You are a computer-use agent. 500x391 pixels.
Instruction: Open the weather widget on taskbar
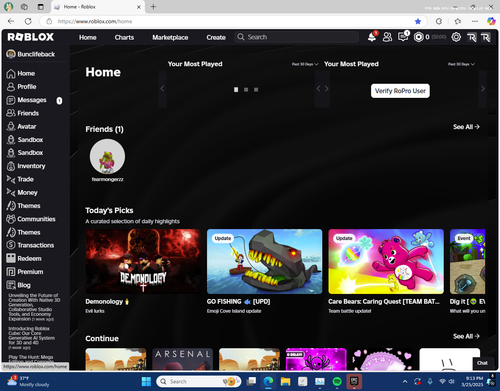[28, 381]
